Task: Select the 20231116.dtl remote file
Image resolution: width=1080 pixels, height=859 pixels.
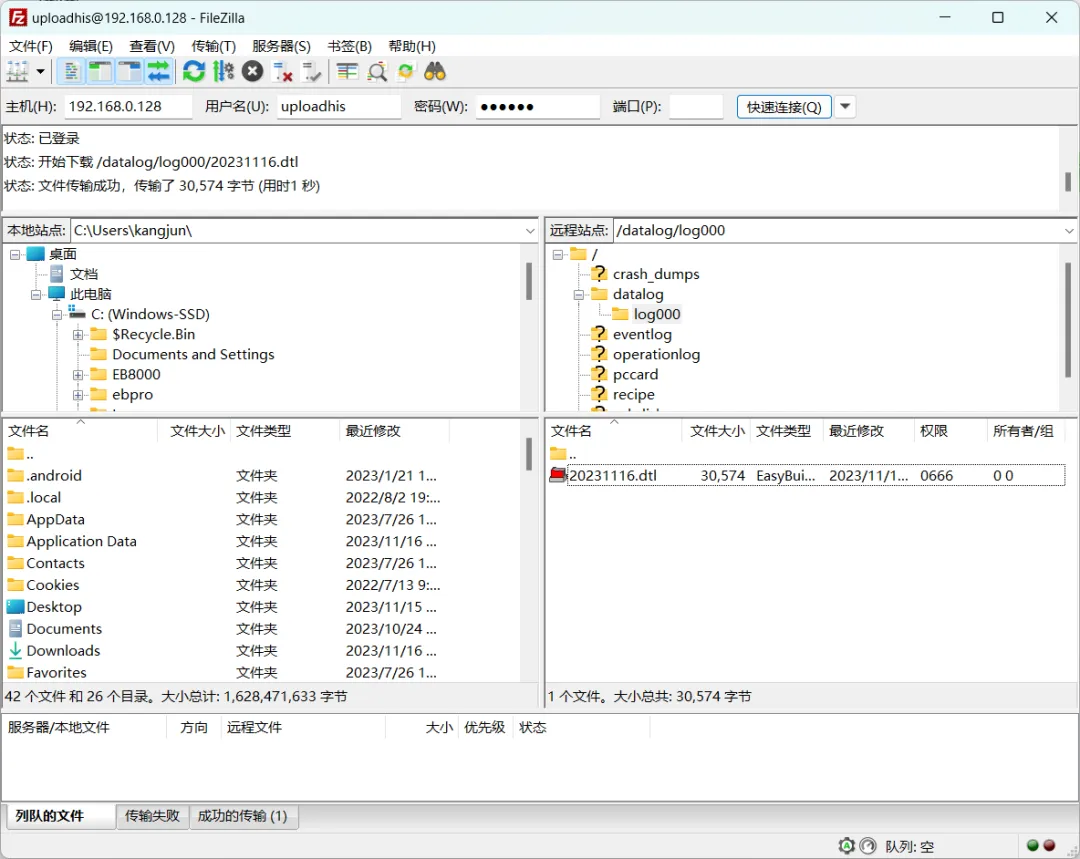Action: [x=807, y=475]
